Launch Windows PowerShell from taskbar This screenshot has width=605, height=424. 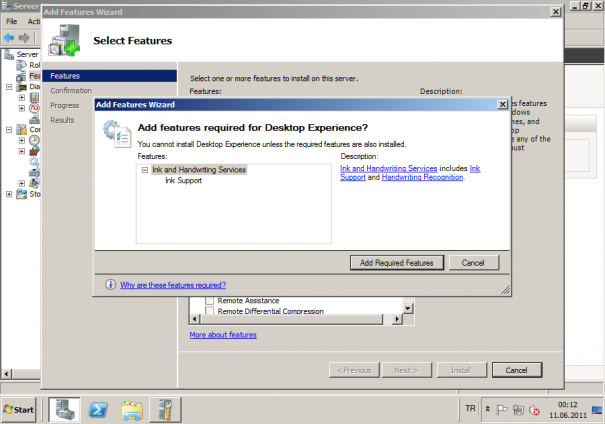[98, 410]
